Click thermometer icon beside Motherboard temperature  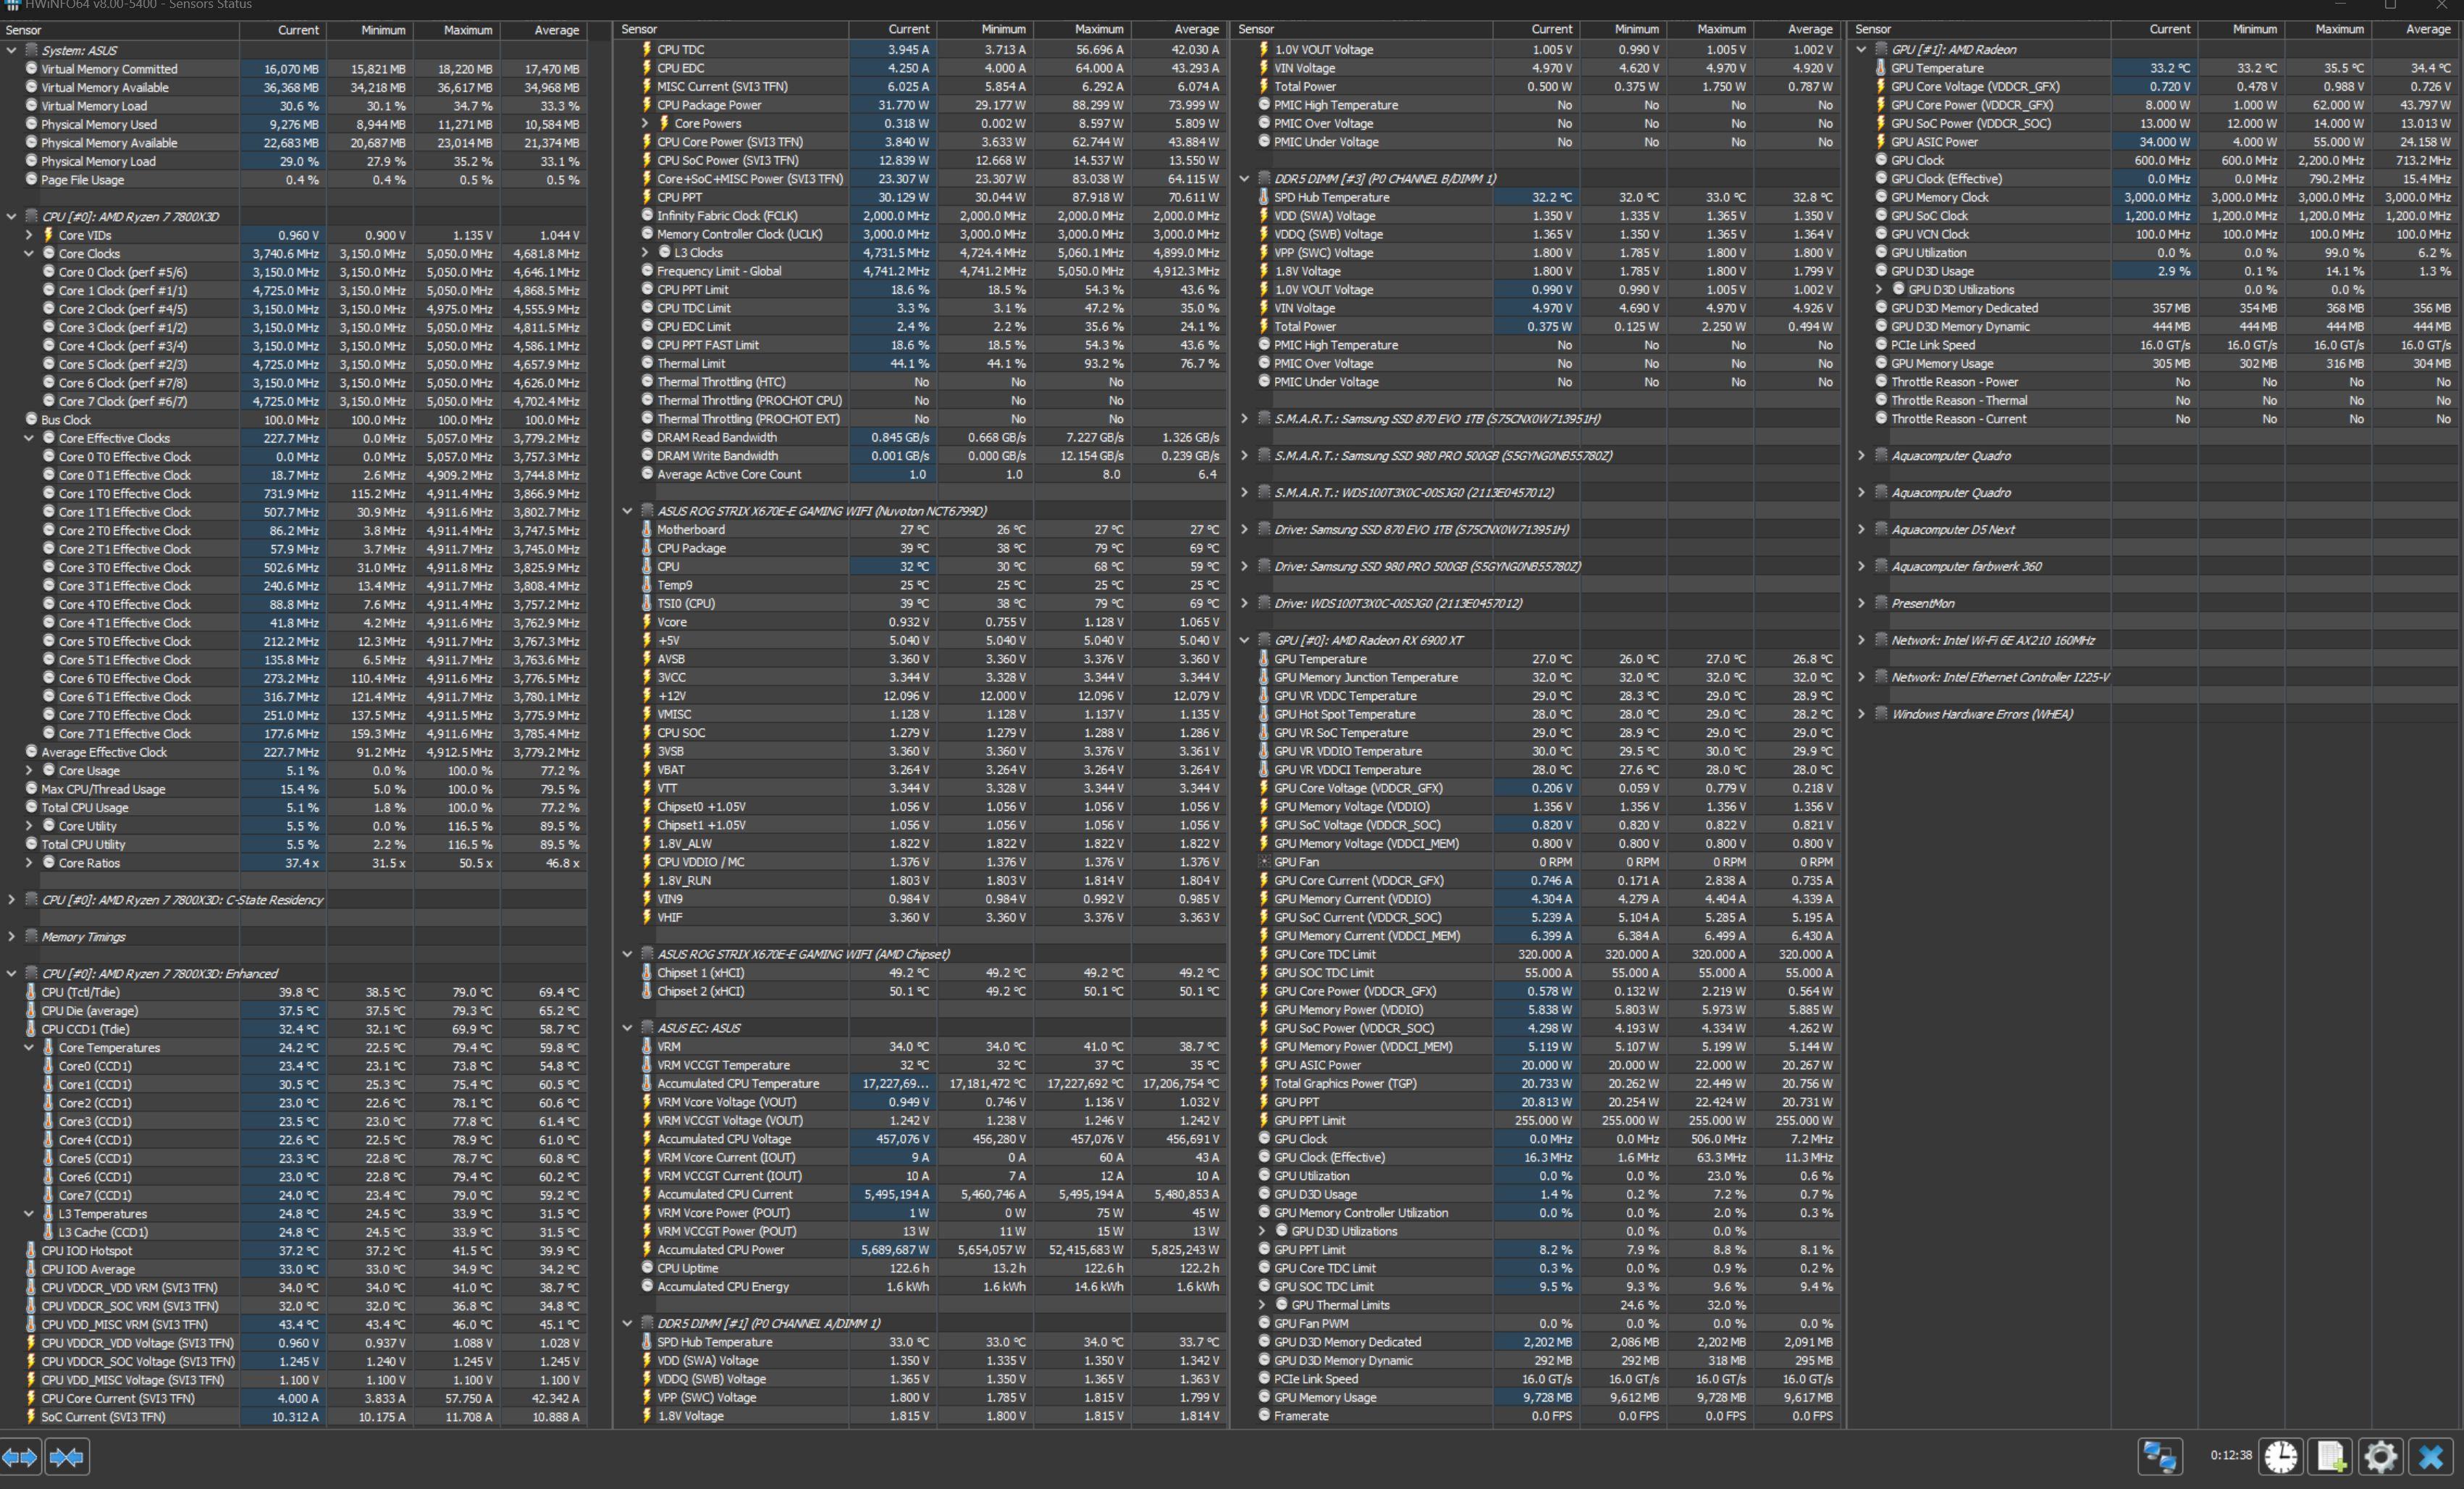point(647,529)
